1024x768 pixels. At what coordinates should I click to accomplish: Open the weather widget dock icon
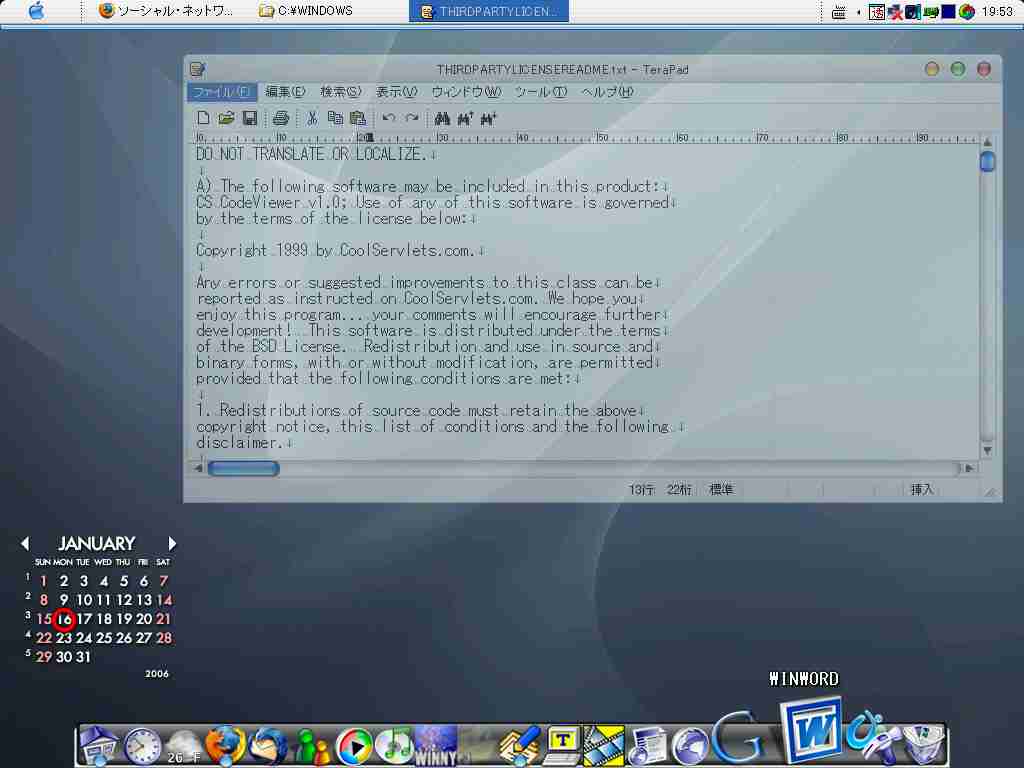pyautogui.click(x=184, y=746)
